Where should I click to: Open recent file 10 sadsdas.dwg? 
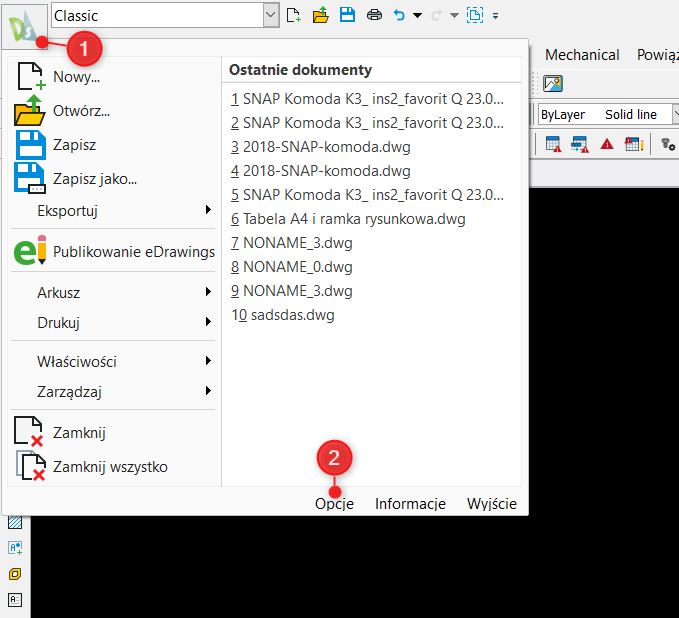(x=283, y=315)
